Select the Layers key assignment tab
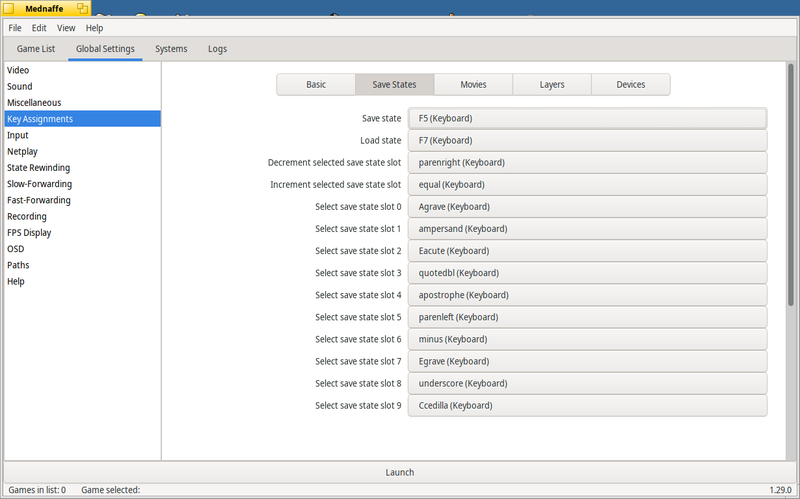Viewport: 800px width, 499px height. tap(552, 85)
